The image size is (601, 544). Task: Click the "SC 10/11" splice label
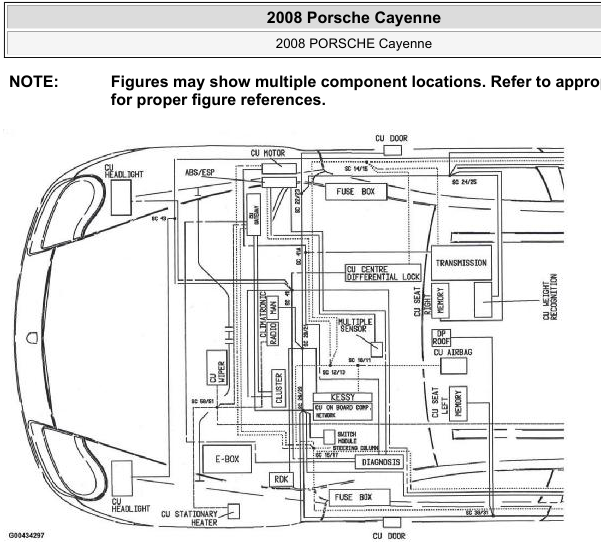[x=360, y=360]
